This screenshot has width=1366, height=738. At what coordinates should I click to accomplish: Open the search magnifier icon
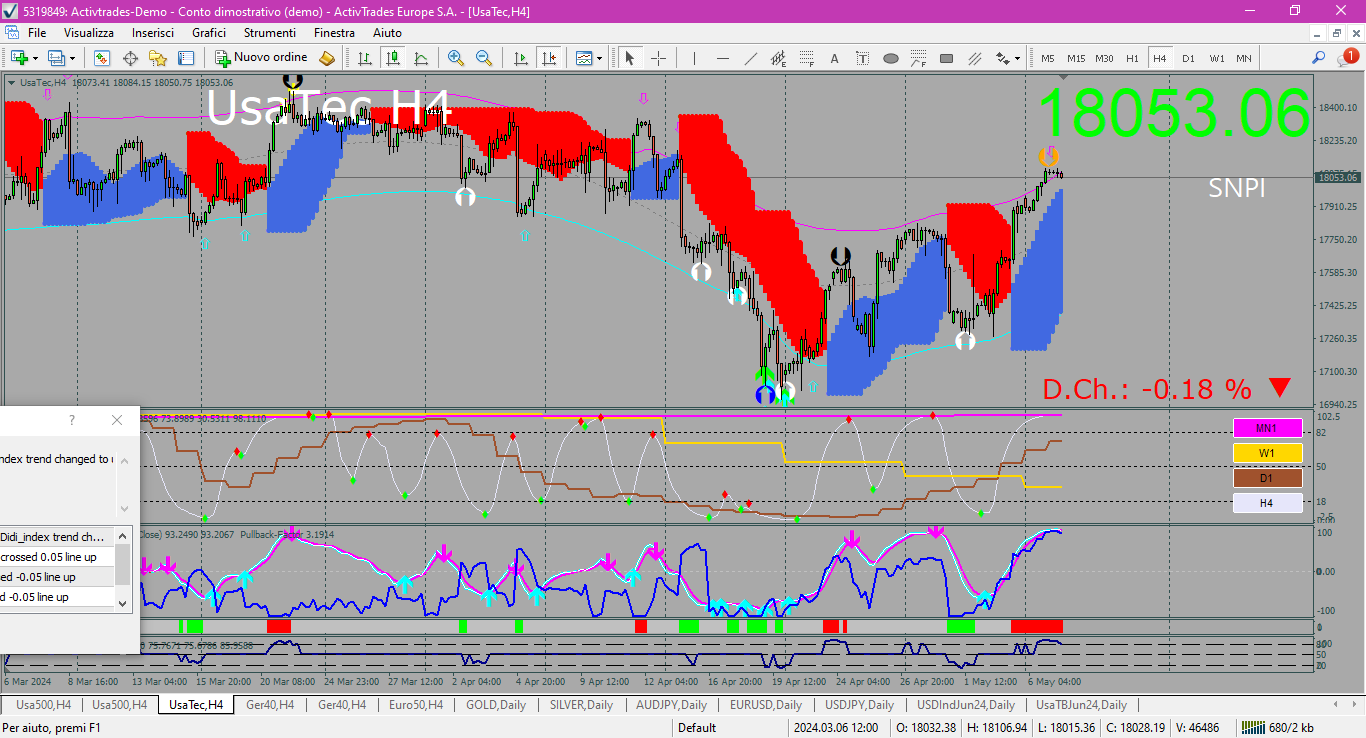(1319, 58)
